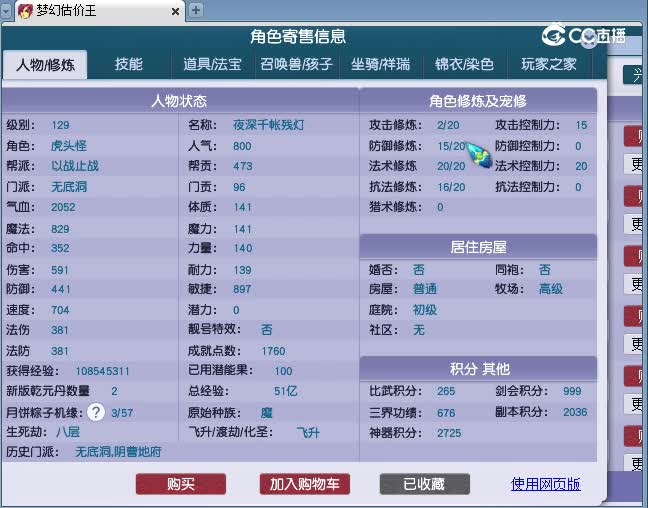Click the 牧场 value 高级
This screenshot has width=648, height=508.
[551, 289]
